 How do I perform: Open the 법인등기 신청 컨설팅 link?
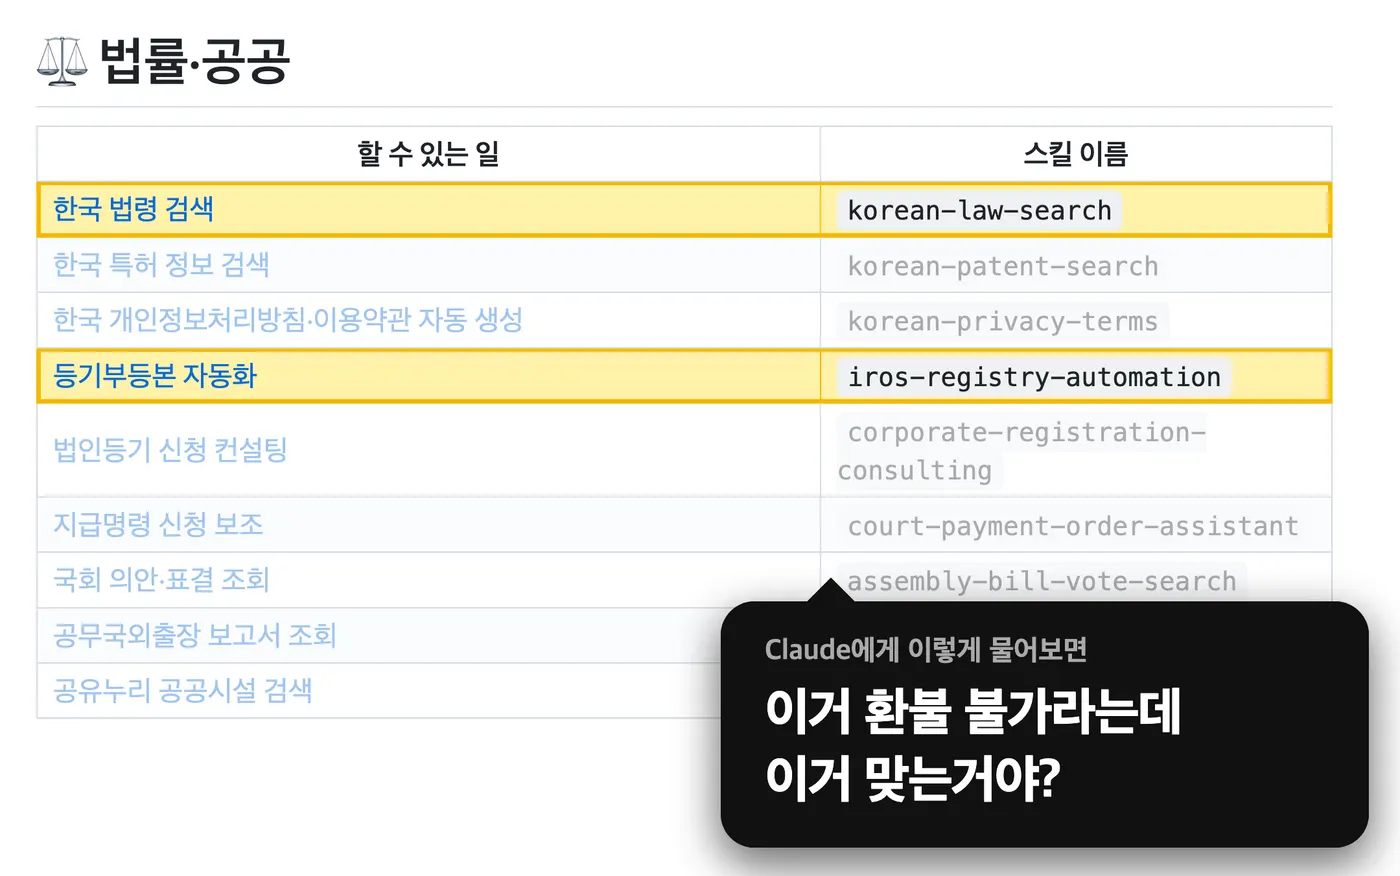point(170,450)
